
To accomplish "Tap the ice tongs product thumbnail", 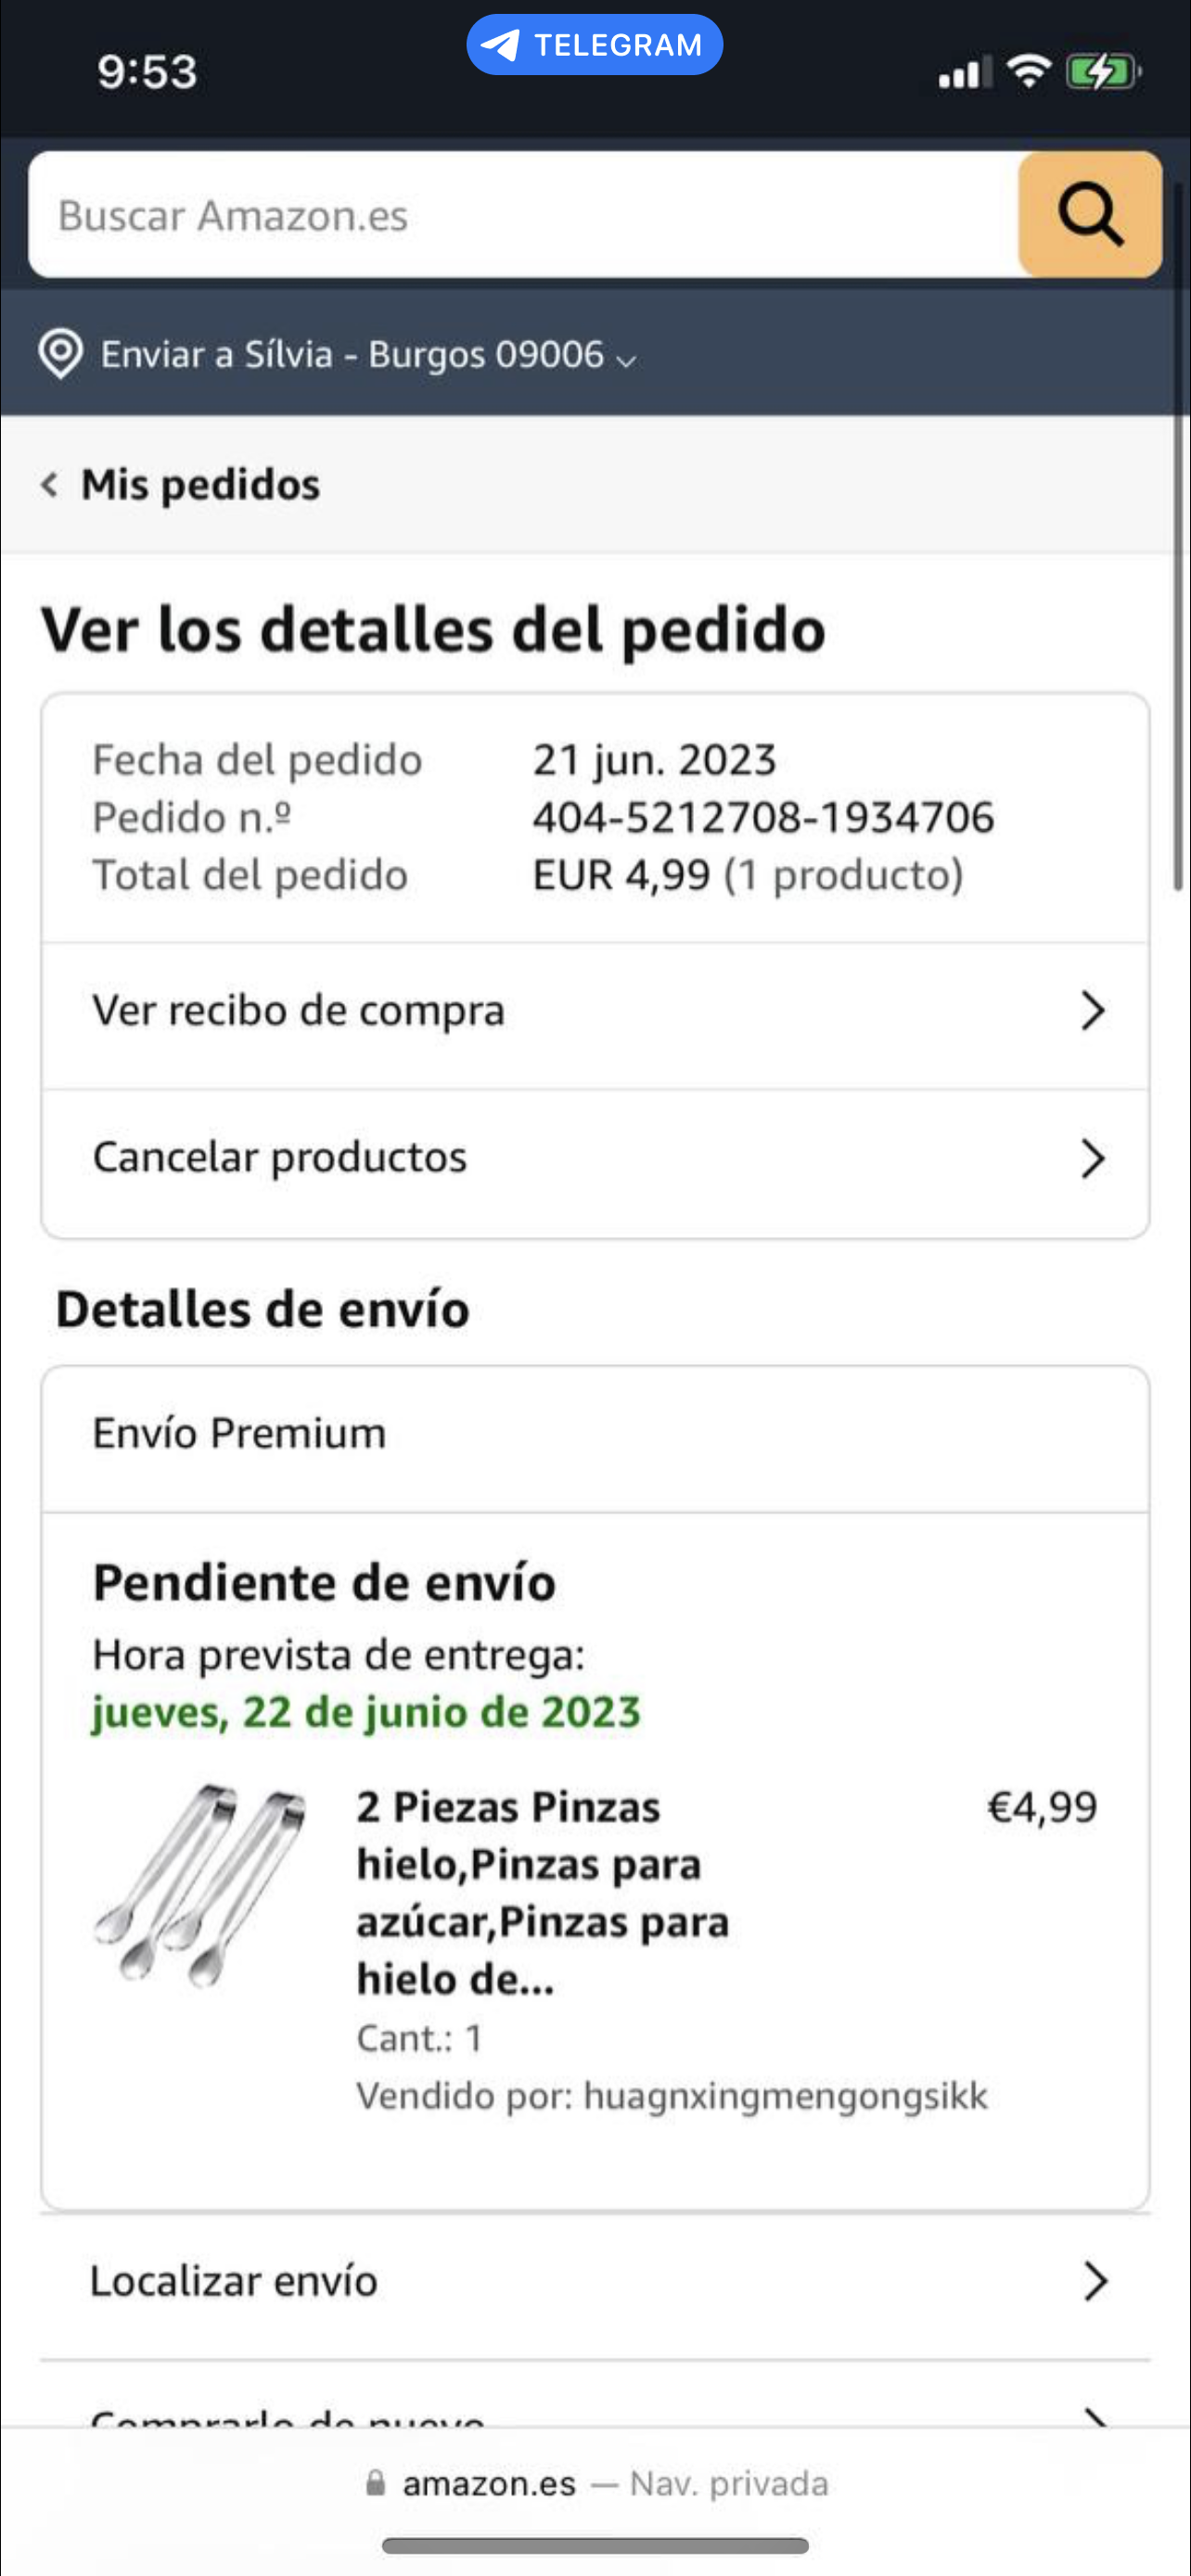I will [x=201, y=1884].
